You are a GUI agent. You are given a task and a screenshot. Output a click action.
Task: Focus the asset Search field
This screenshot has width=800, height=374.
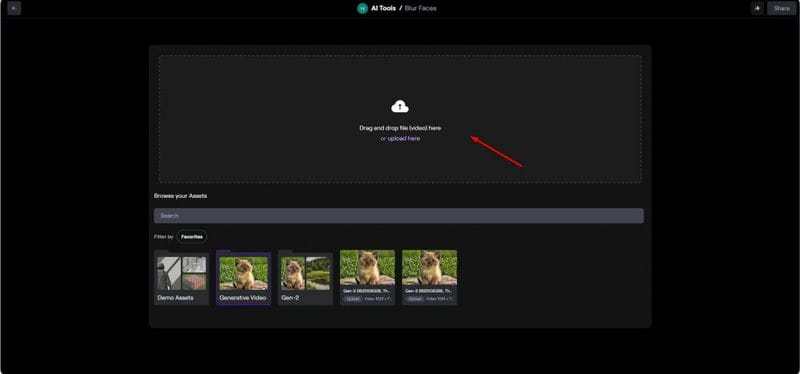(x=398, y=216)
